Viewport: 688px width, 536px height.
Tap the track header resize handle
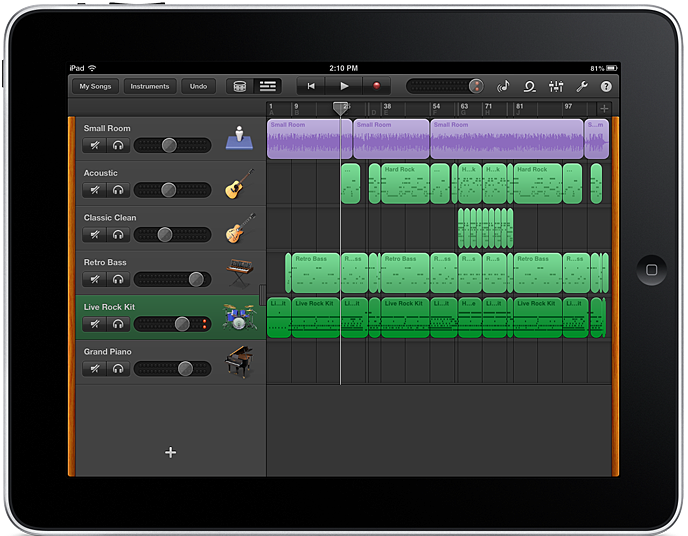click(x=262, y=295)
